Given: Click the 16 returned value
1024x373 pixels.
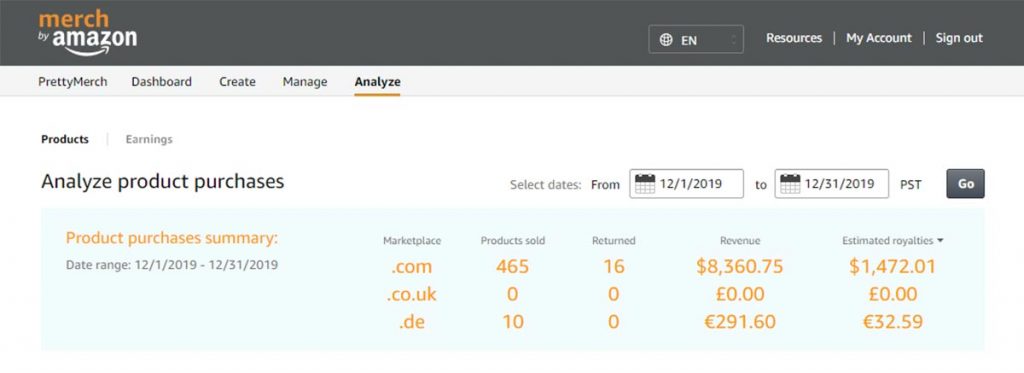Looking at the screenshot, I should (x=613, y=267).
